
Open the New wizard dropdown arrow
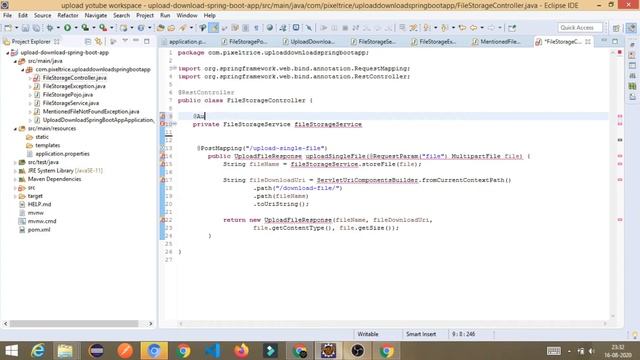tap(16, 28)
